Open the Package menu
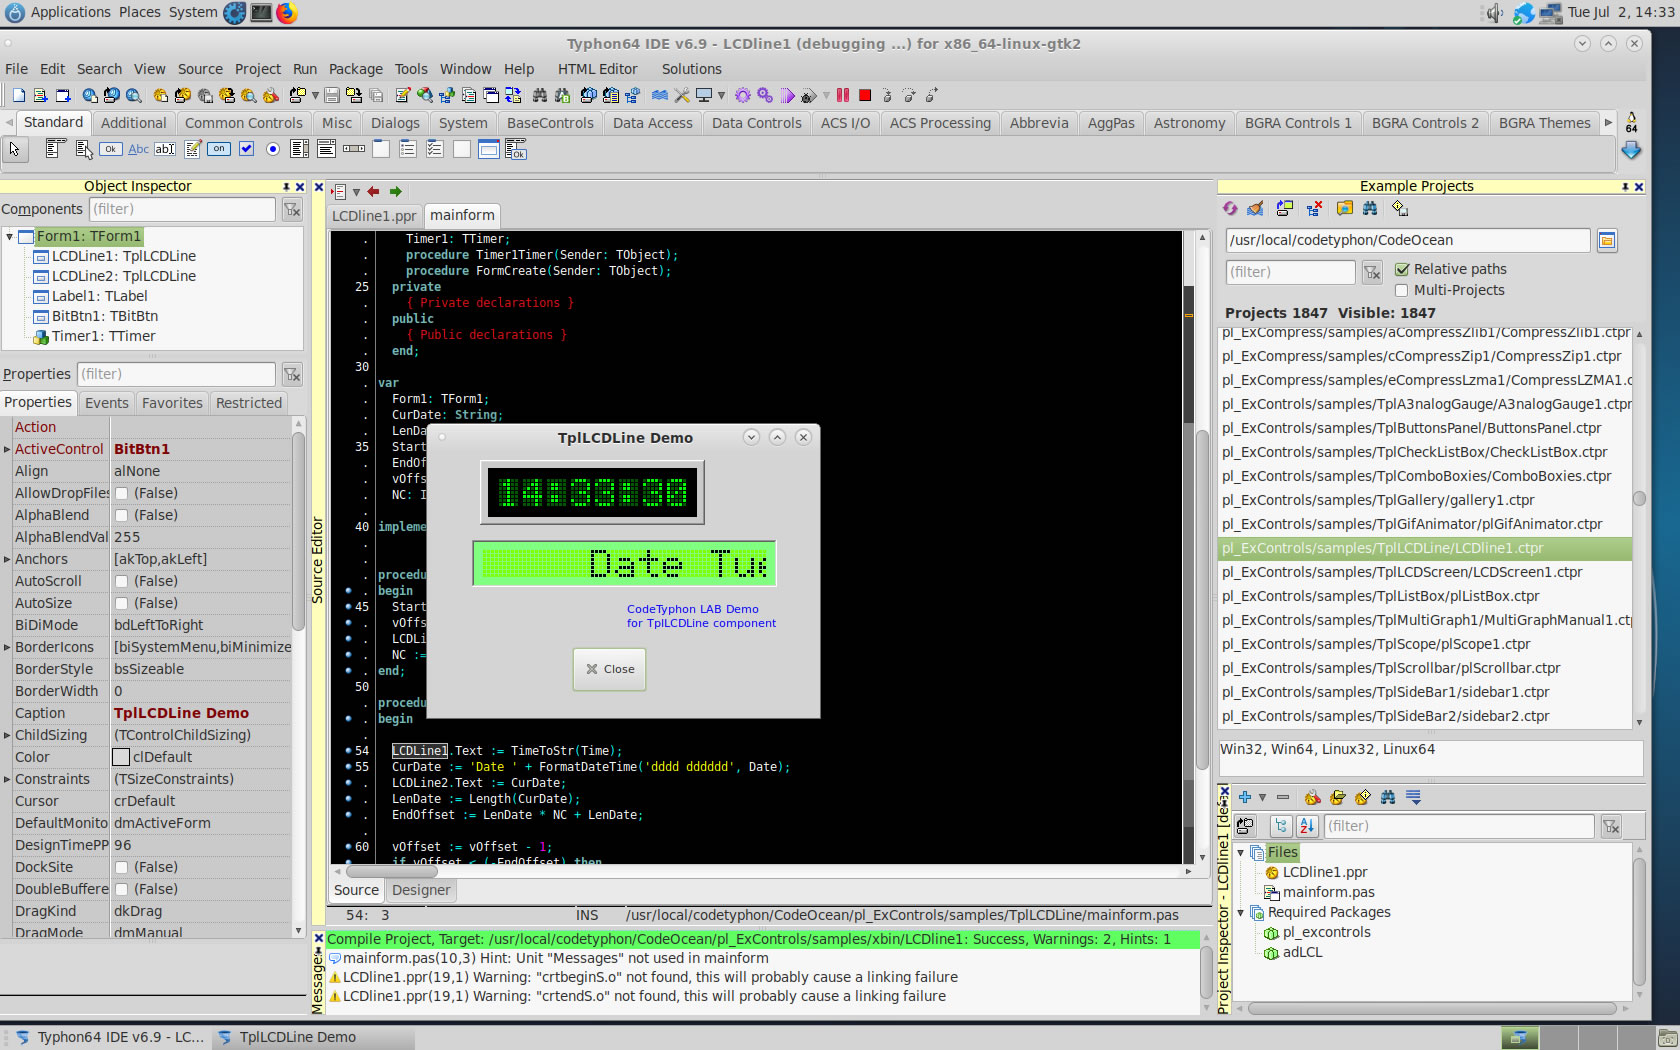1680x1050 pixels. pyautogui.click(x=355, y=69)
